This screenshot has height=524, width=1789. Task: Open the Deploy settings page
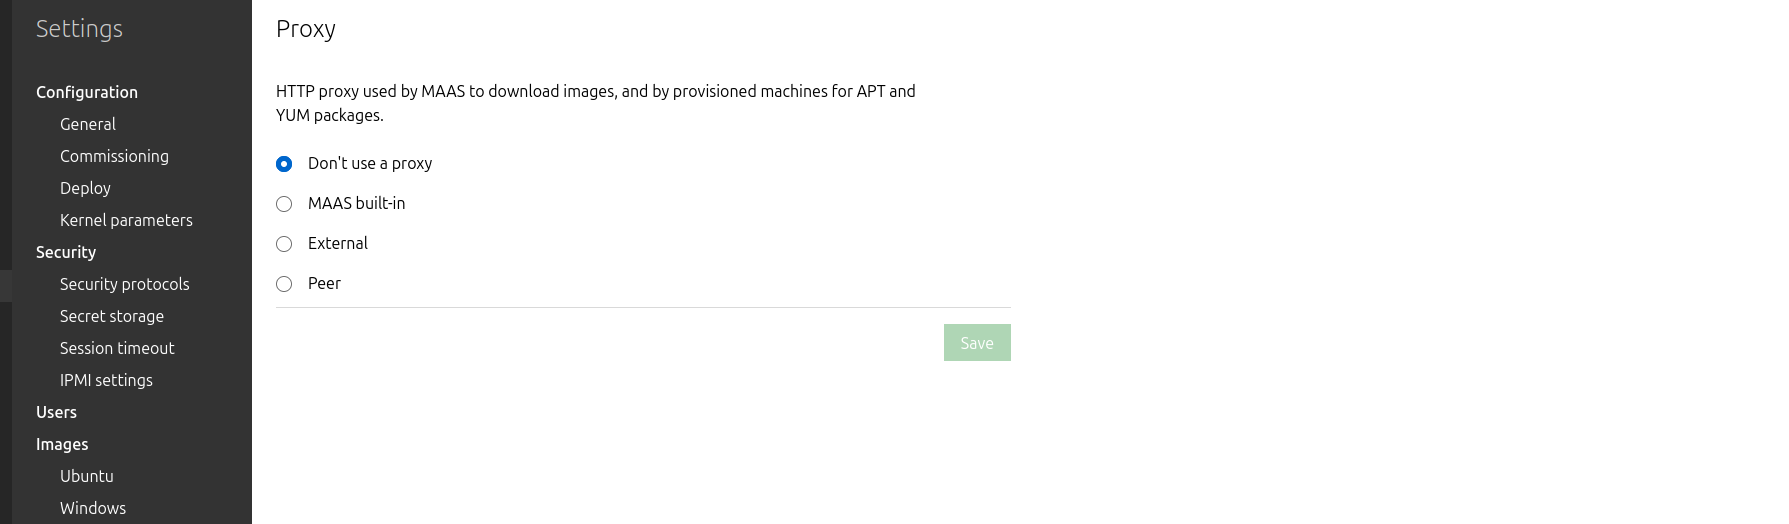click(85, 188)
